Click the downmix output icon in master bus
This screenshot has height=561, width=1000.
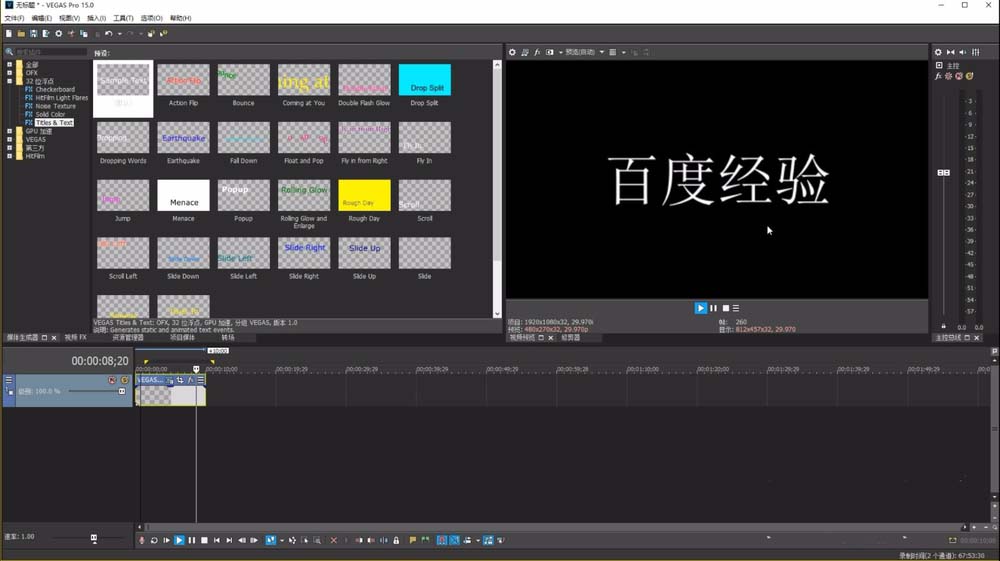tap(951, 52)
